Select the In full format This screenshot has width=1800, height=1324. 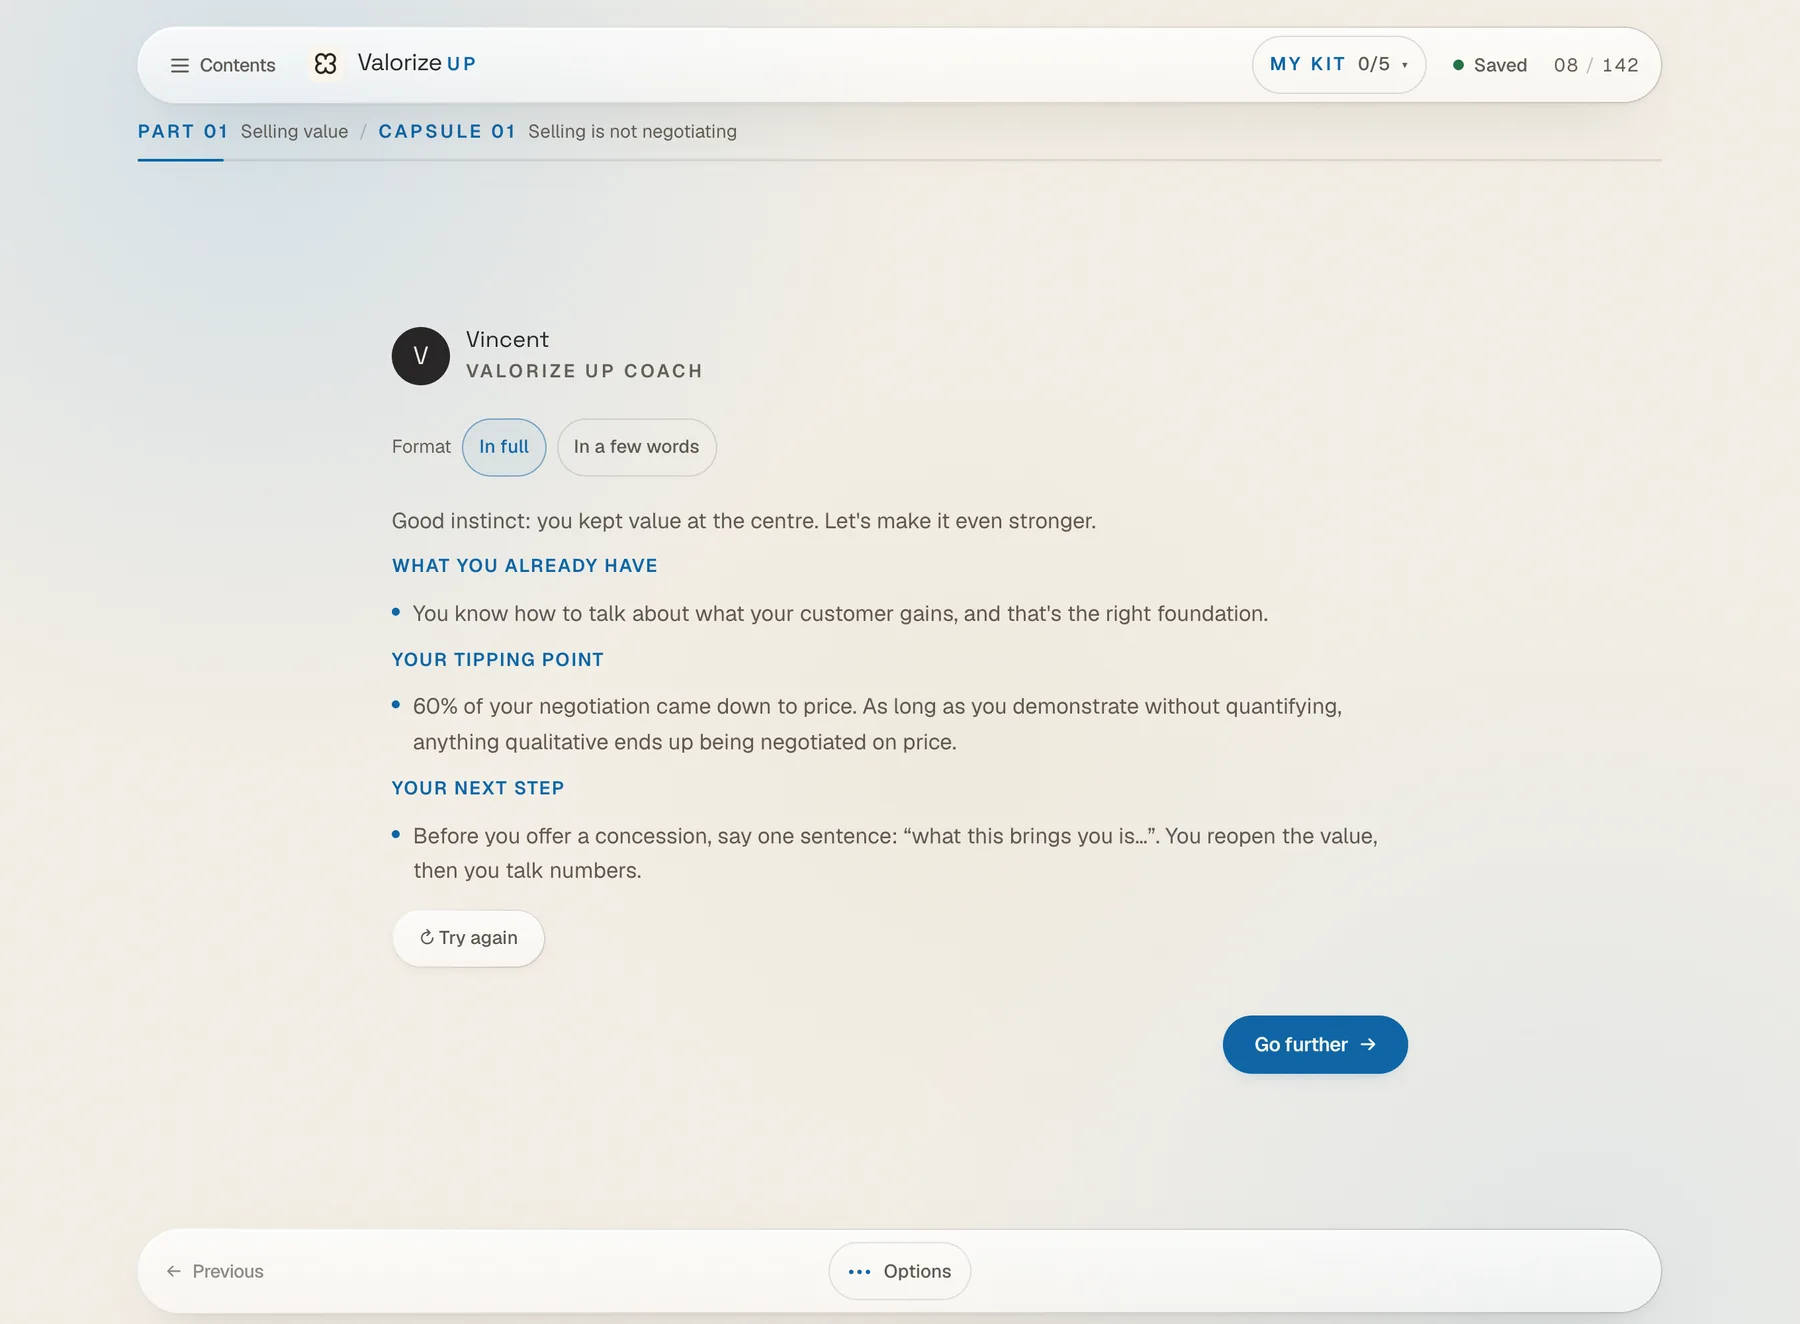[504, 447]
